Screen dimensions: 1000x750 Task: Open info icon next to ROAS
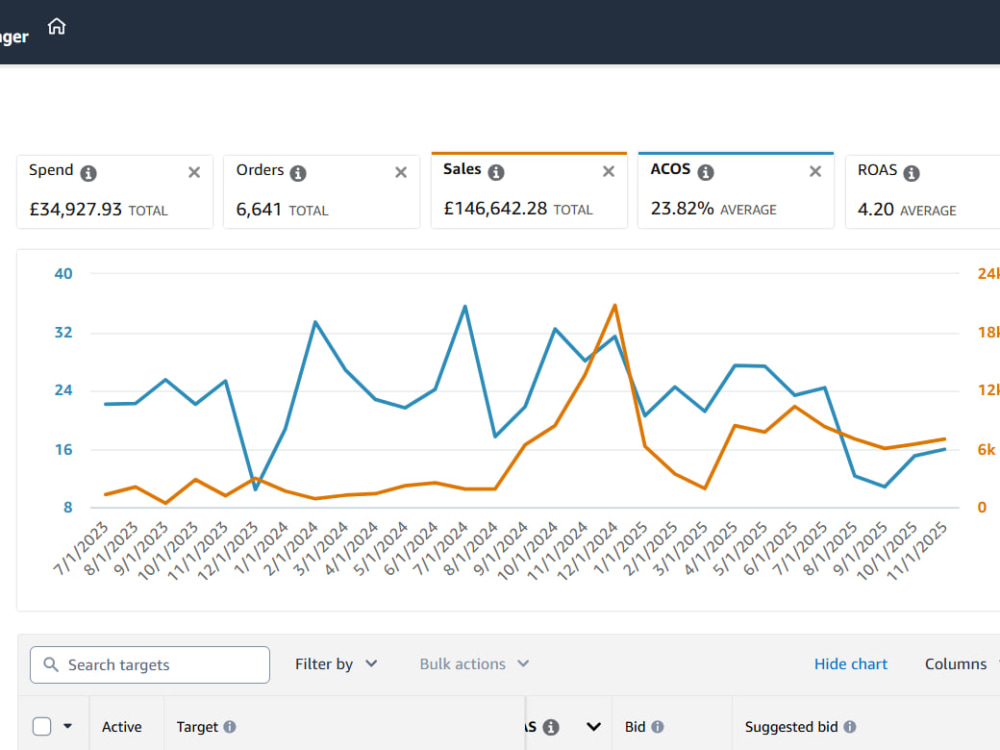(x=911, y=173)
